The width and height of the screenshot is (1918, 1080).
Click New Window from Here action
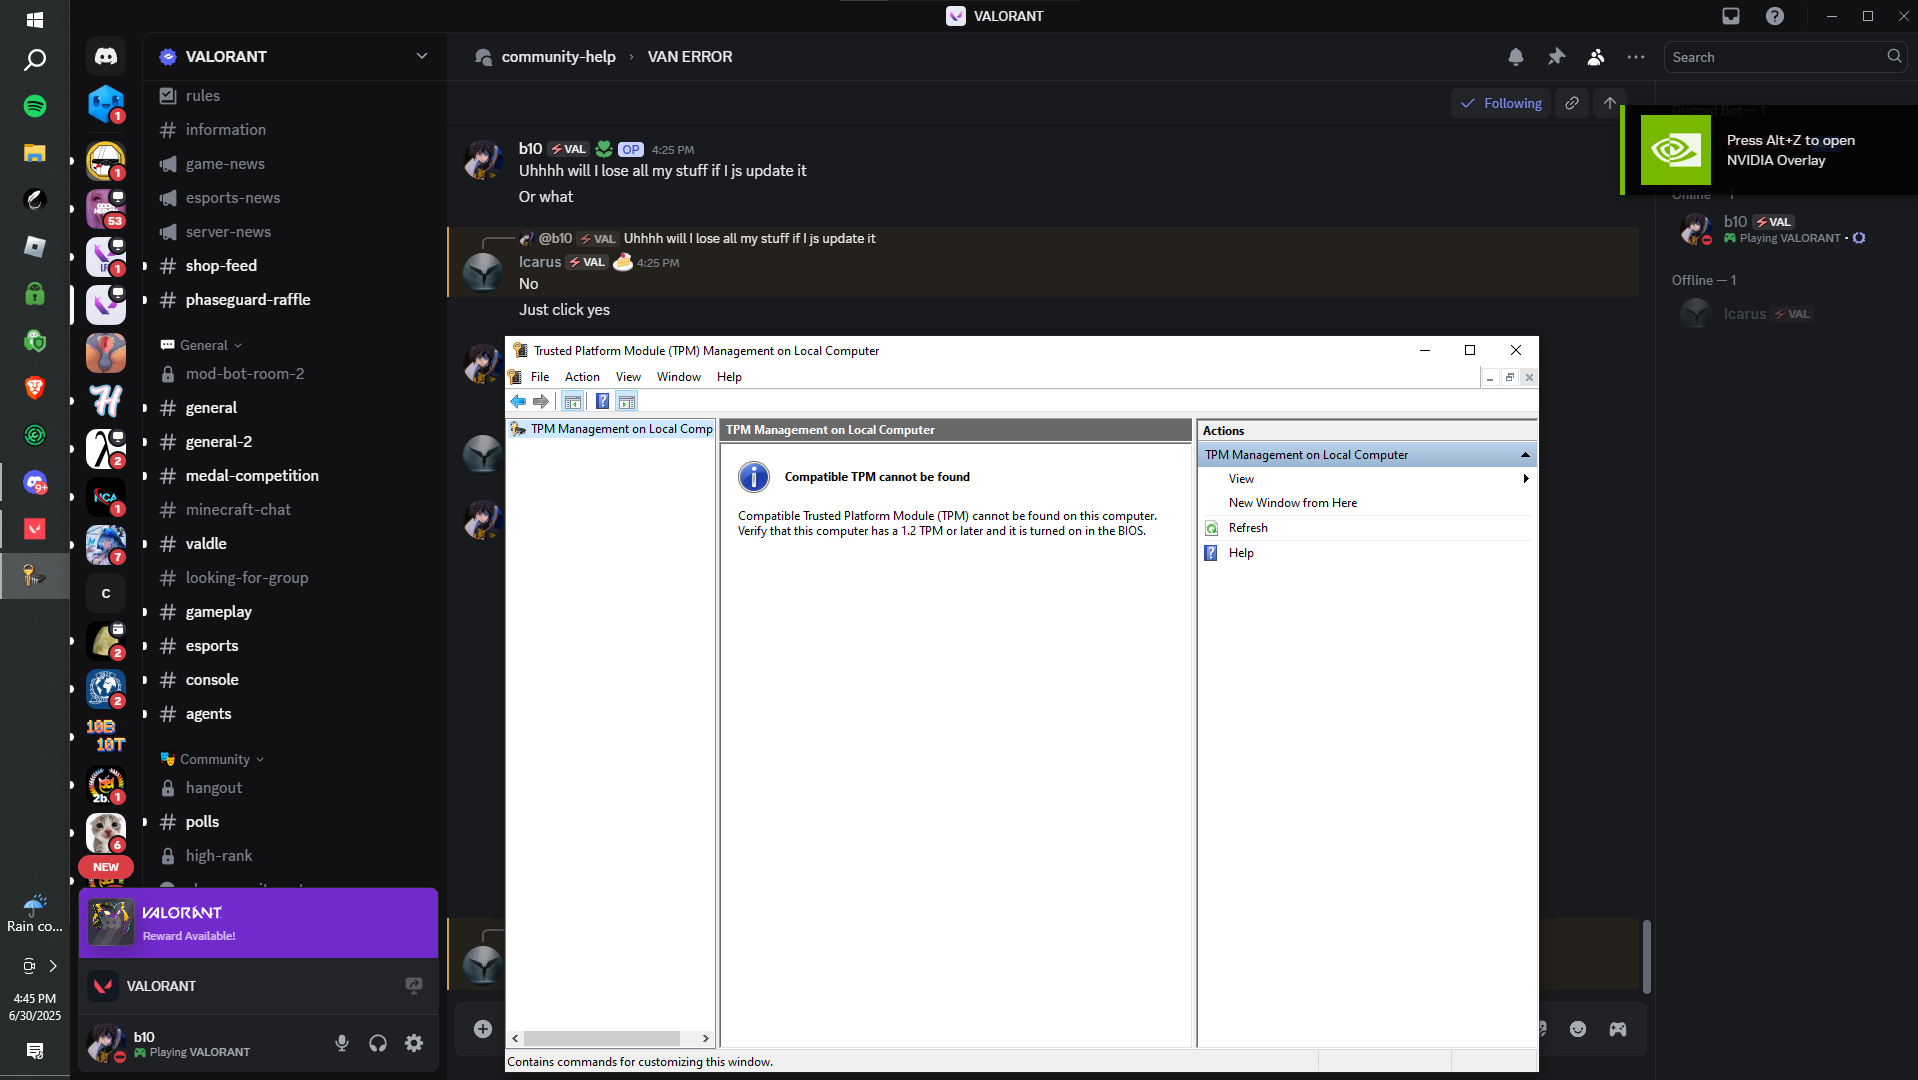(1293, 503)
